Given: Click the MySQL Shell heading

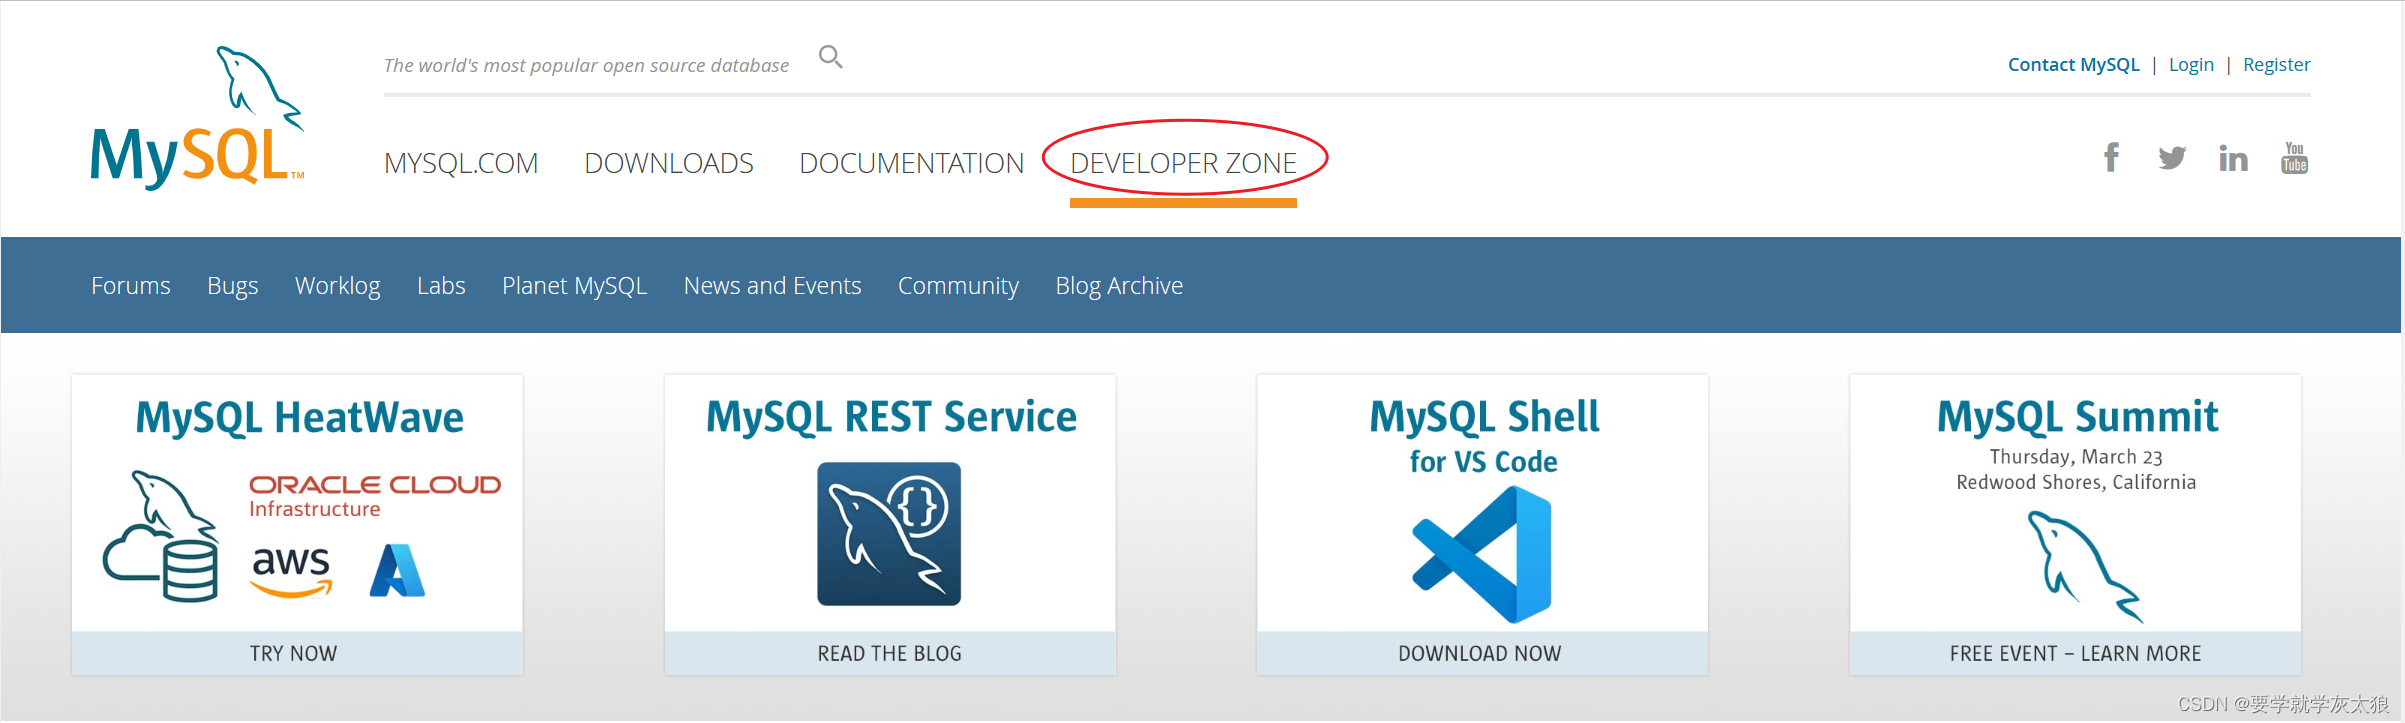Looking at the screenshot, I should pos(1484,418).
